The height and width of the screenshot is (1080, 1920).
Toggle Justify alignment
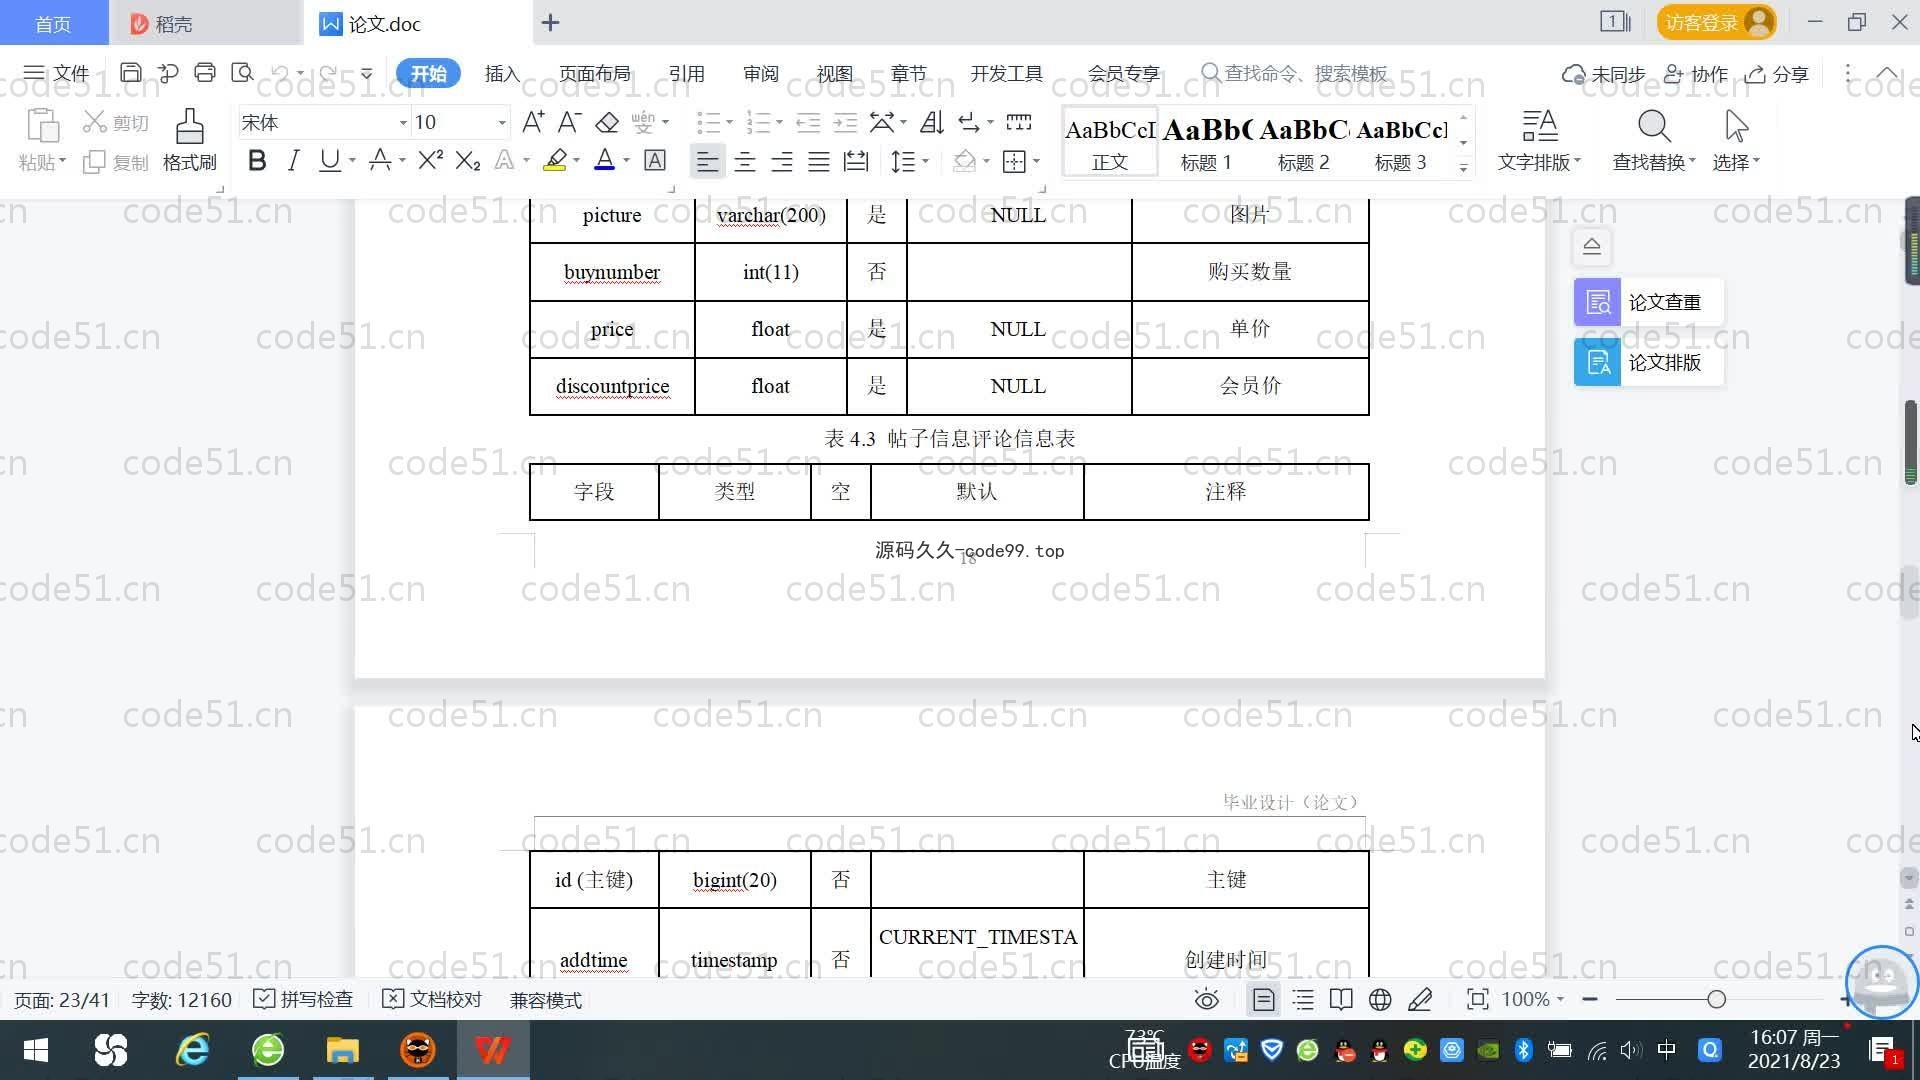tap(818, 161)
